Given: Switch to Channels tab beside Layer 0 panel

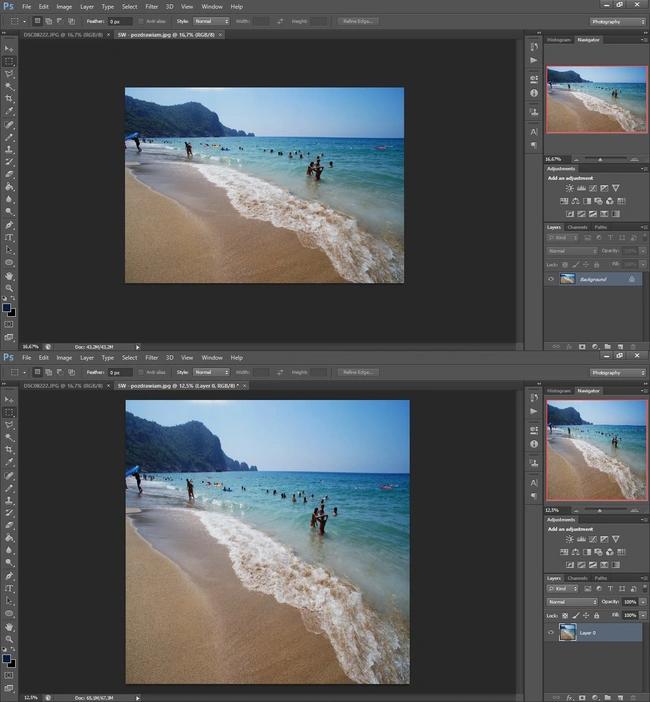Looking at the screenshot, I should pos(577,578).
